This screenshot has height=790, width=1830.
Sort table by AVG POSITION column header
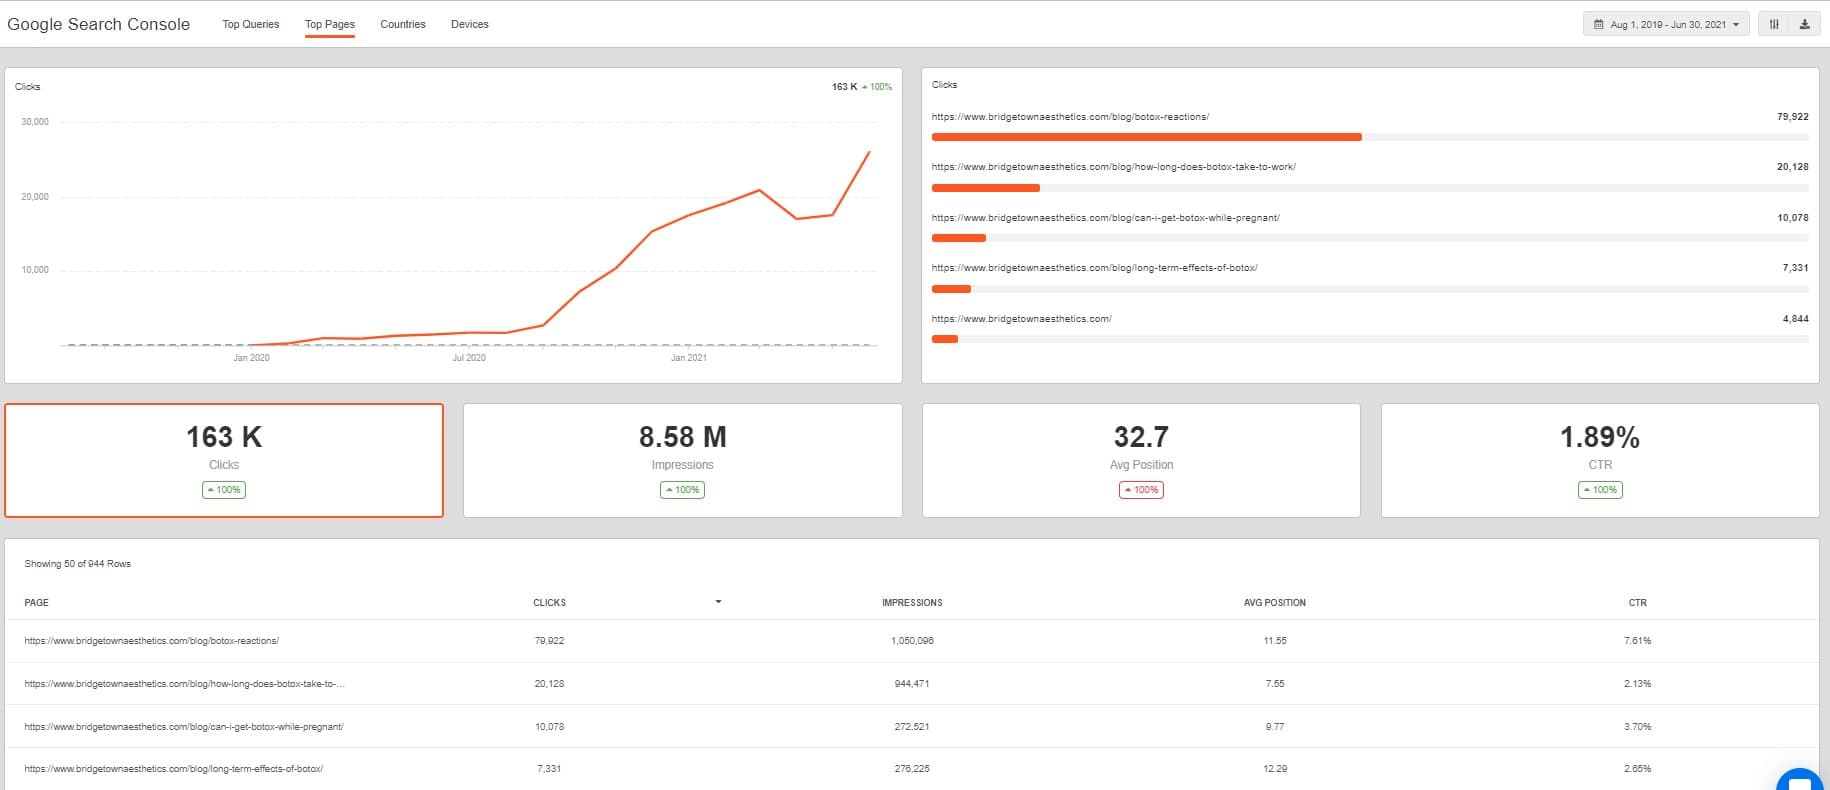tap(1275, 603)
